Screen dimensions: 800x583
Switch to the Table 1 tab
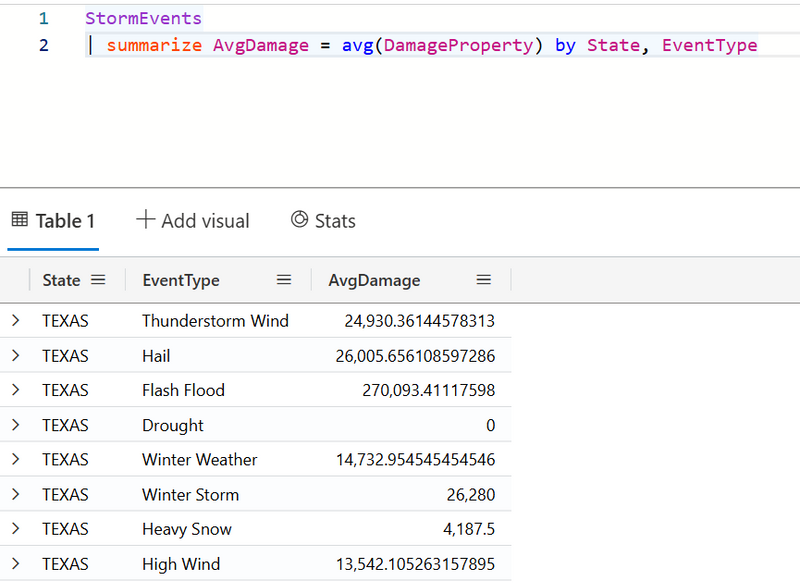tap(53, 221)
